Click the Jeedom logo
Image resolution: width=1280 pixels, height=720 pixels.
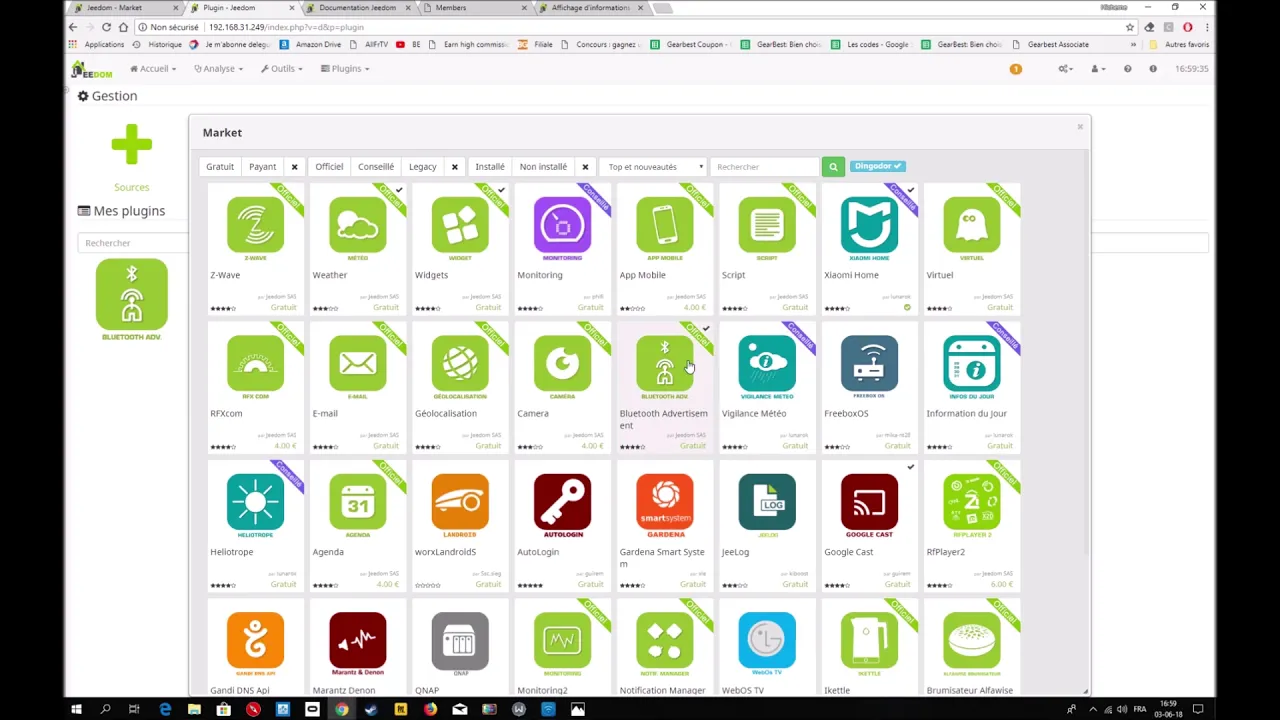pyautogui.click(x=92, y=69)
